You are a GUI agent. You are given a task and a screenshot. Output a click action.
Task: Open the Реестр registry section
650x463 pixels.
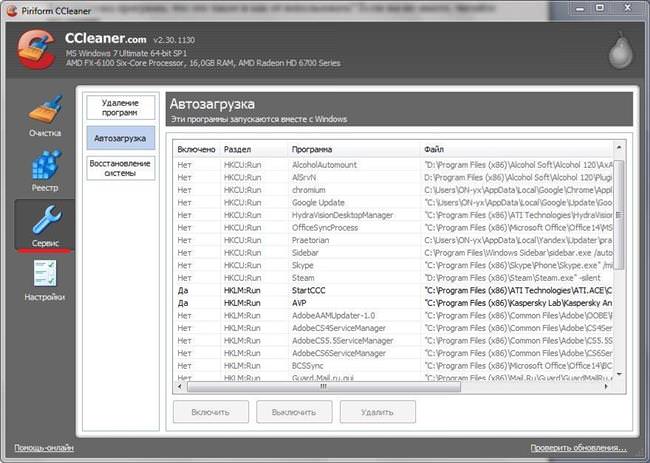coord(45,170)
